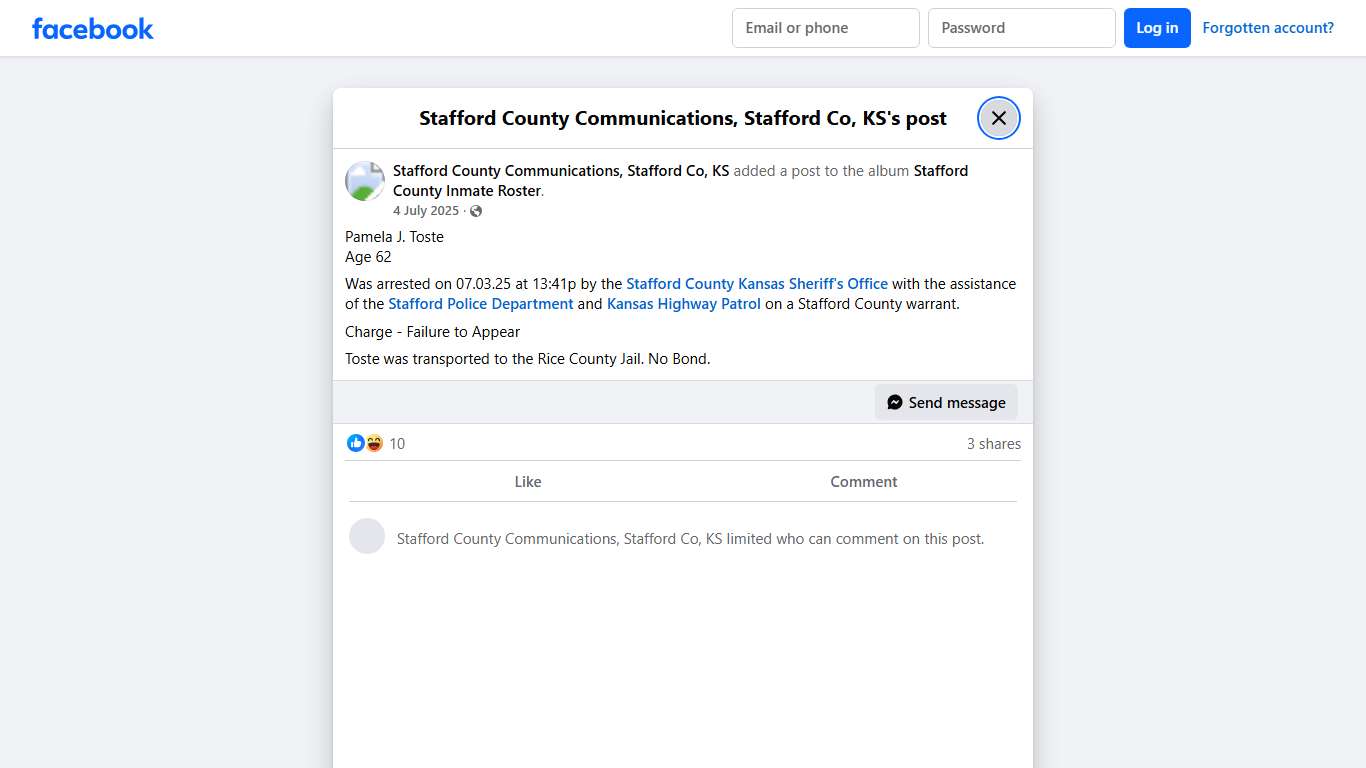Focus the Password field
1366x768 pixels.
pyautogui.click(x=1021, y=28)
